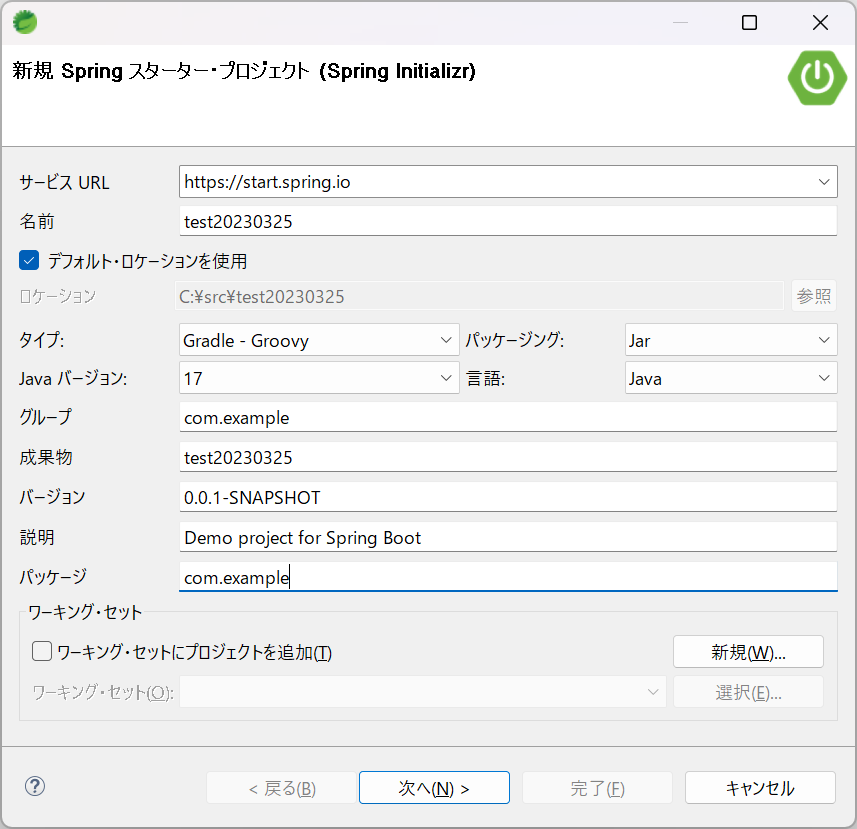Maximize the dialog window

tap(749, 22)
